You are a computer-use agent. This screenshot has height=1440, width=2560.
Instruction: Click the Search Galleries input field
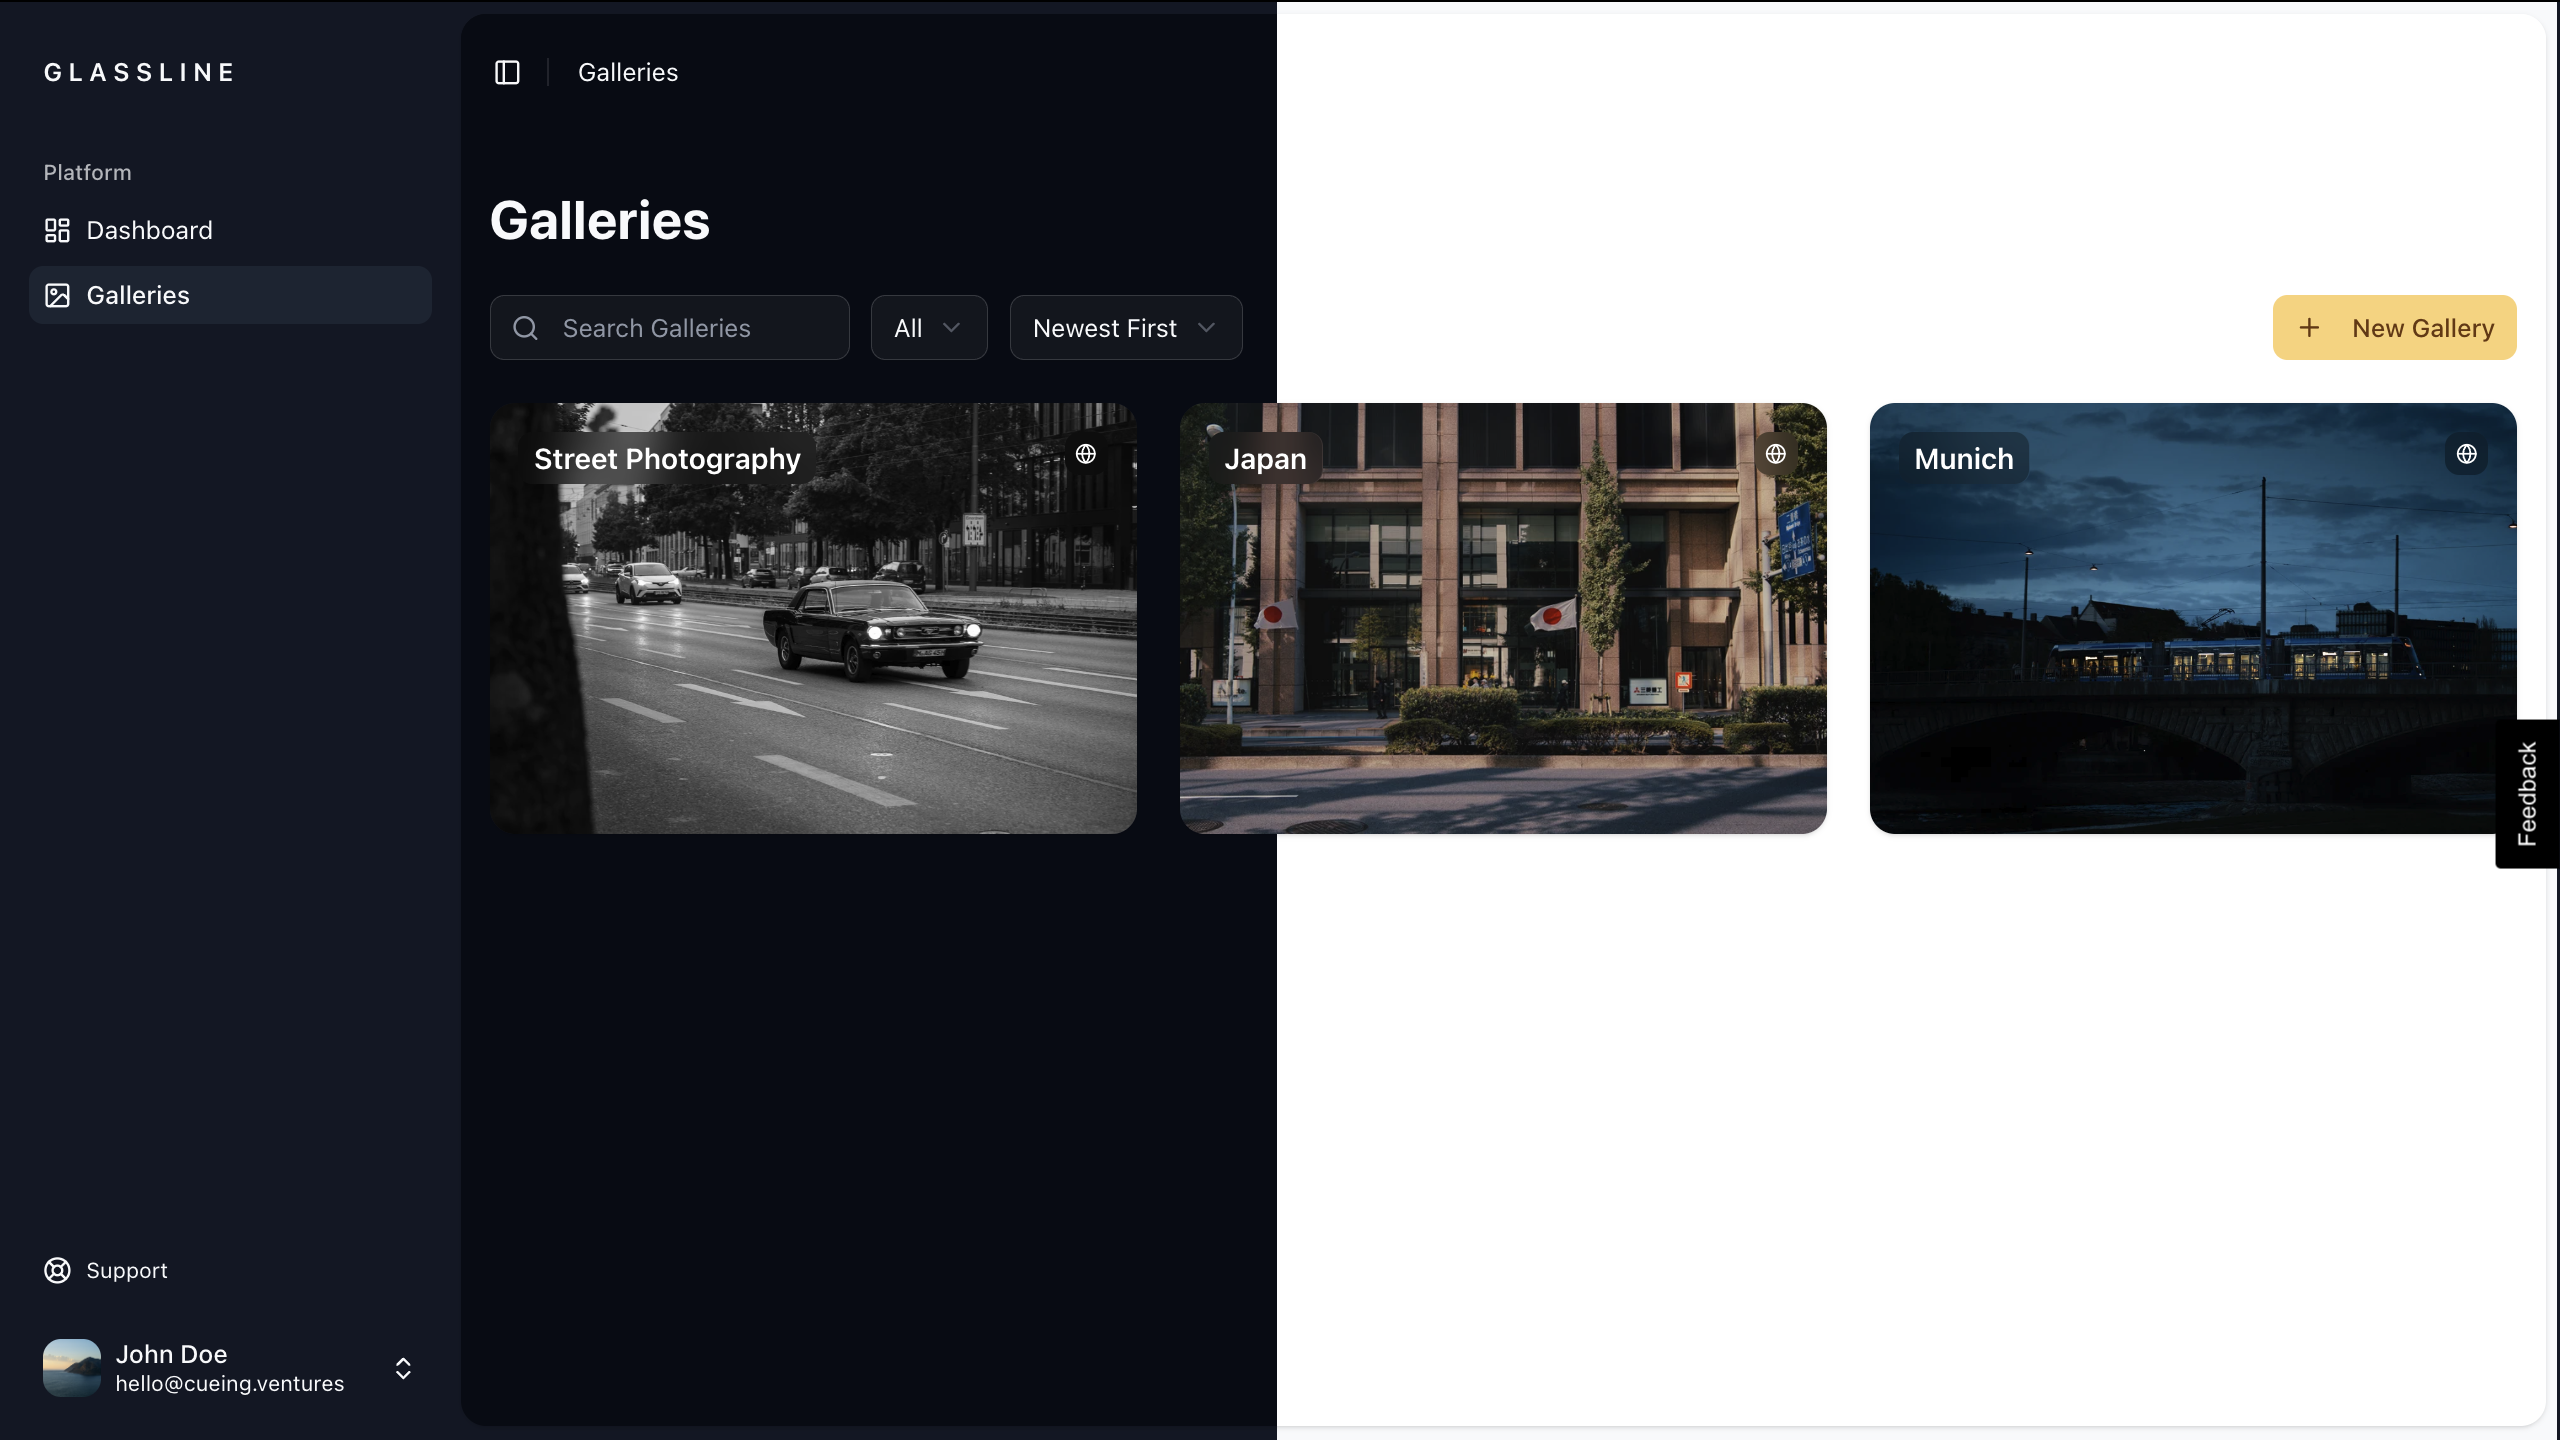click(x=668, y=327)
